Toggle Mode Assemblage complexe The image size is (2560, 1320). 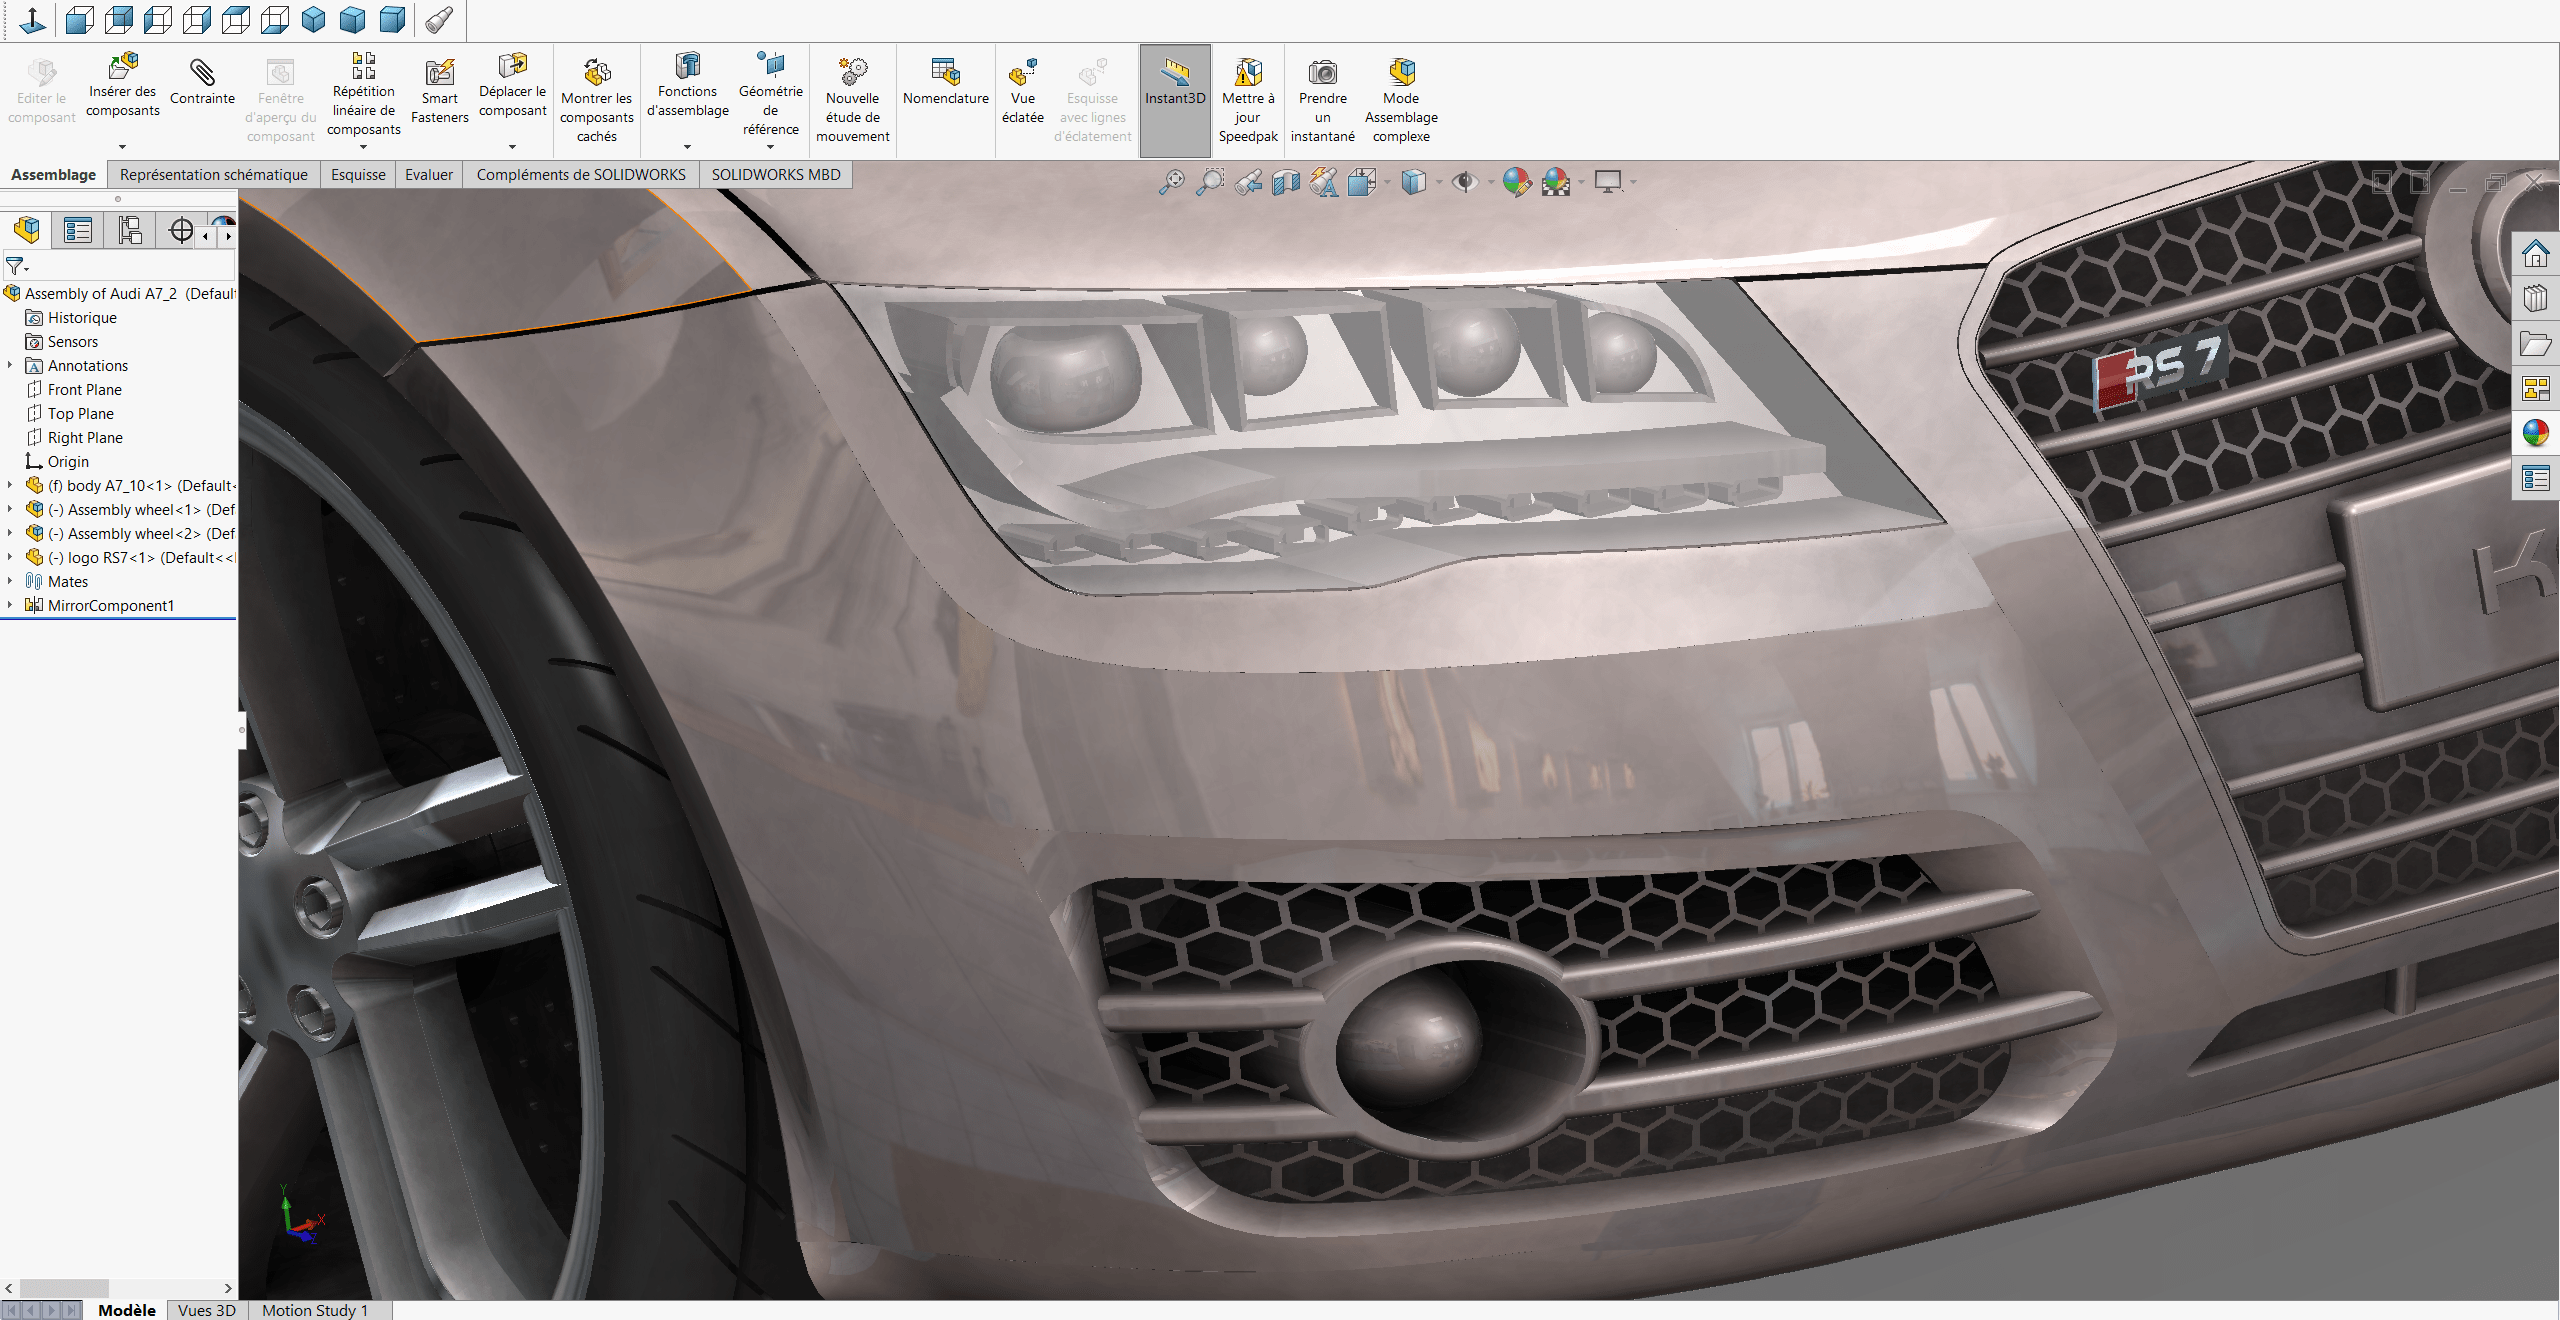click(1401, 100)
